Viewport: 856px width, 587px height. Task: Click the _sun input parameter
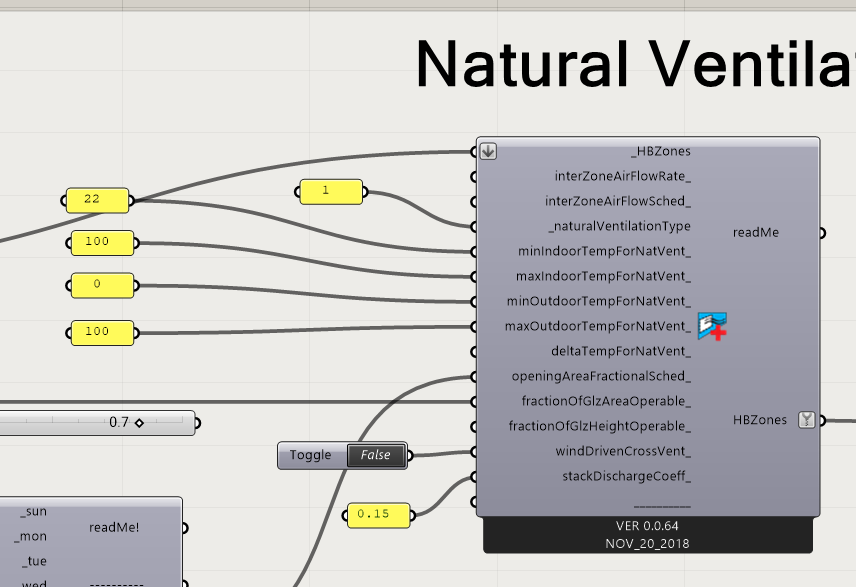pyautogui.click(x=34, y=512)
